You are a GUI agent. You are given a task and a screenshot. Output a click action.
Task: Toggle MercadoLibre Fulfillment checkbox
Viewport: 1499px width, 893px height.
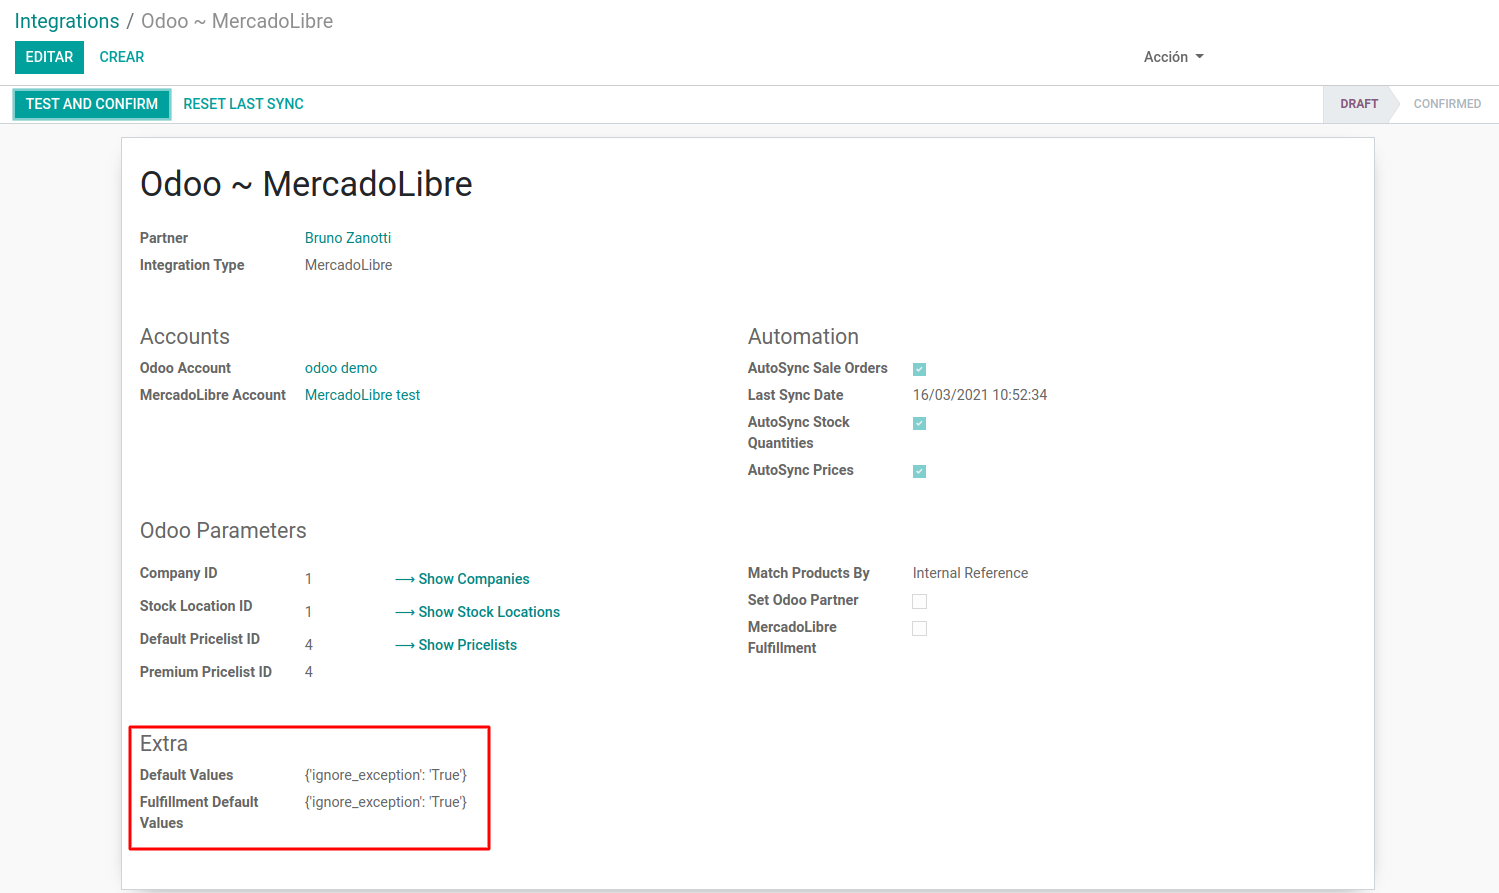(919, 628)
